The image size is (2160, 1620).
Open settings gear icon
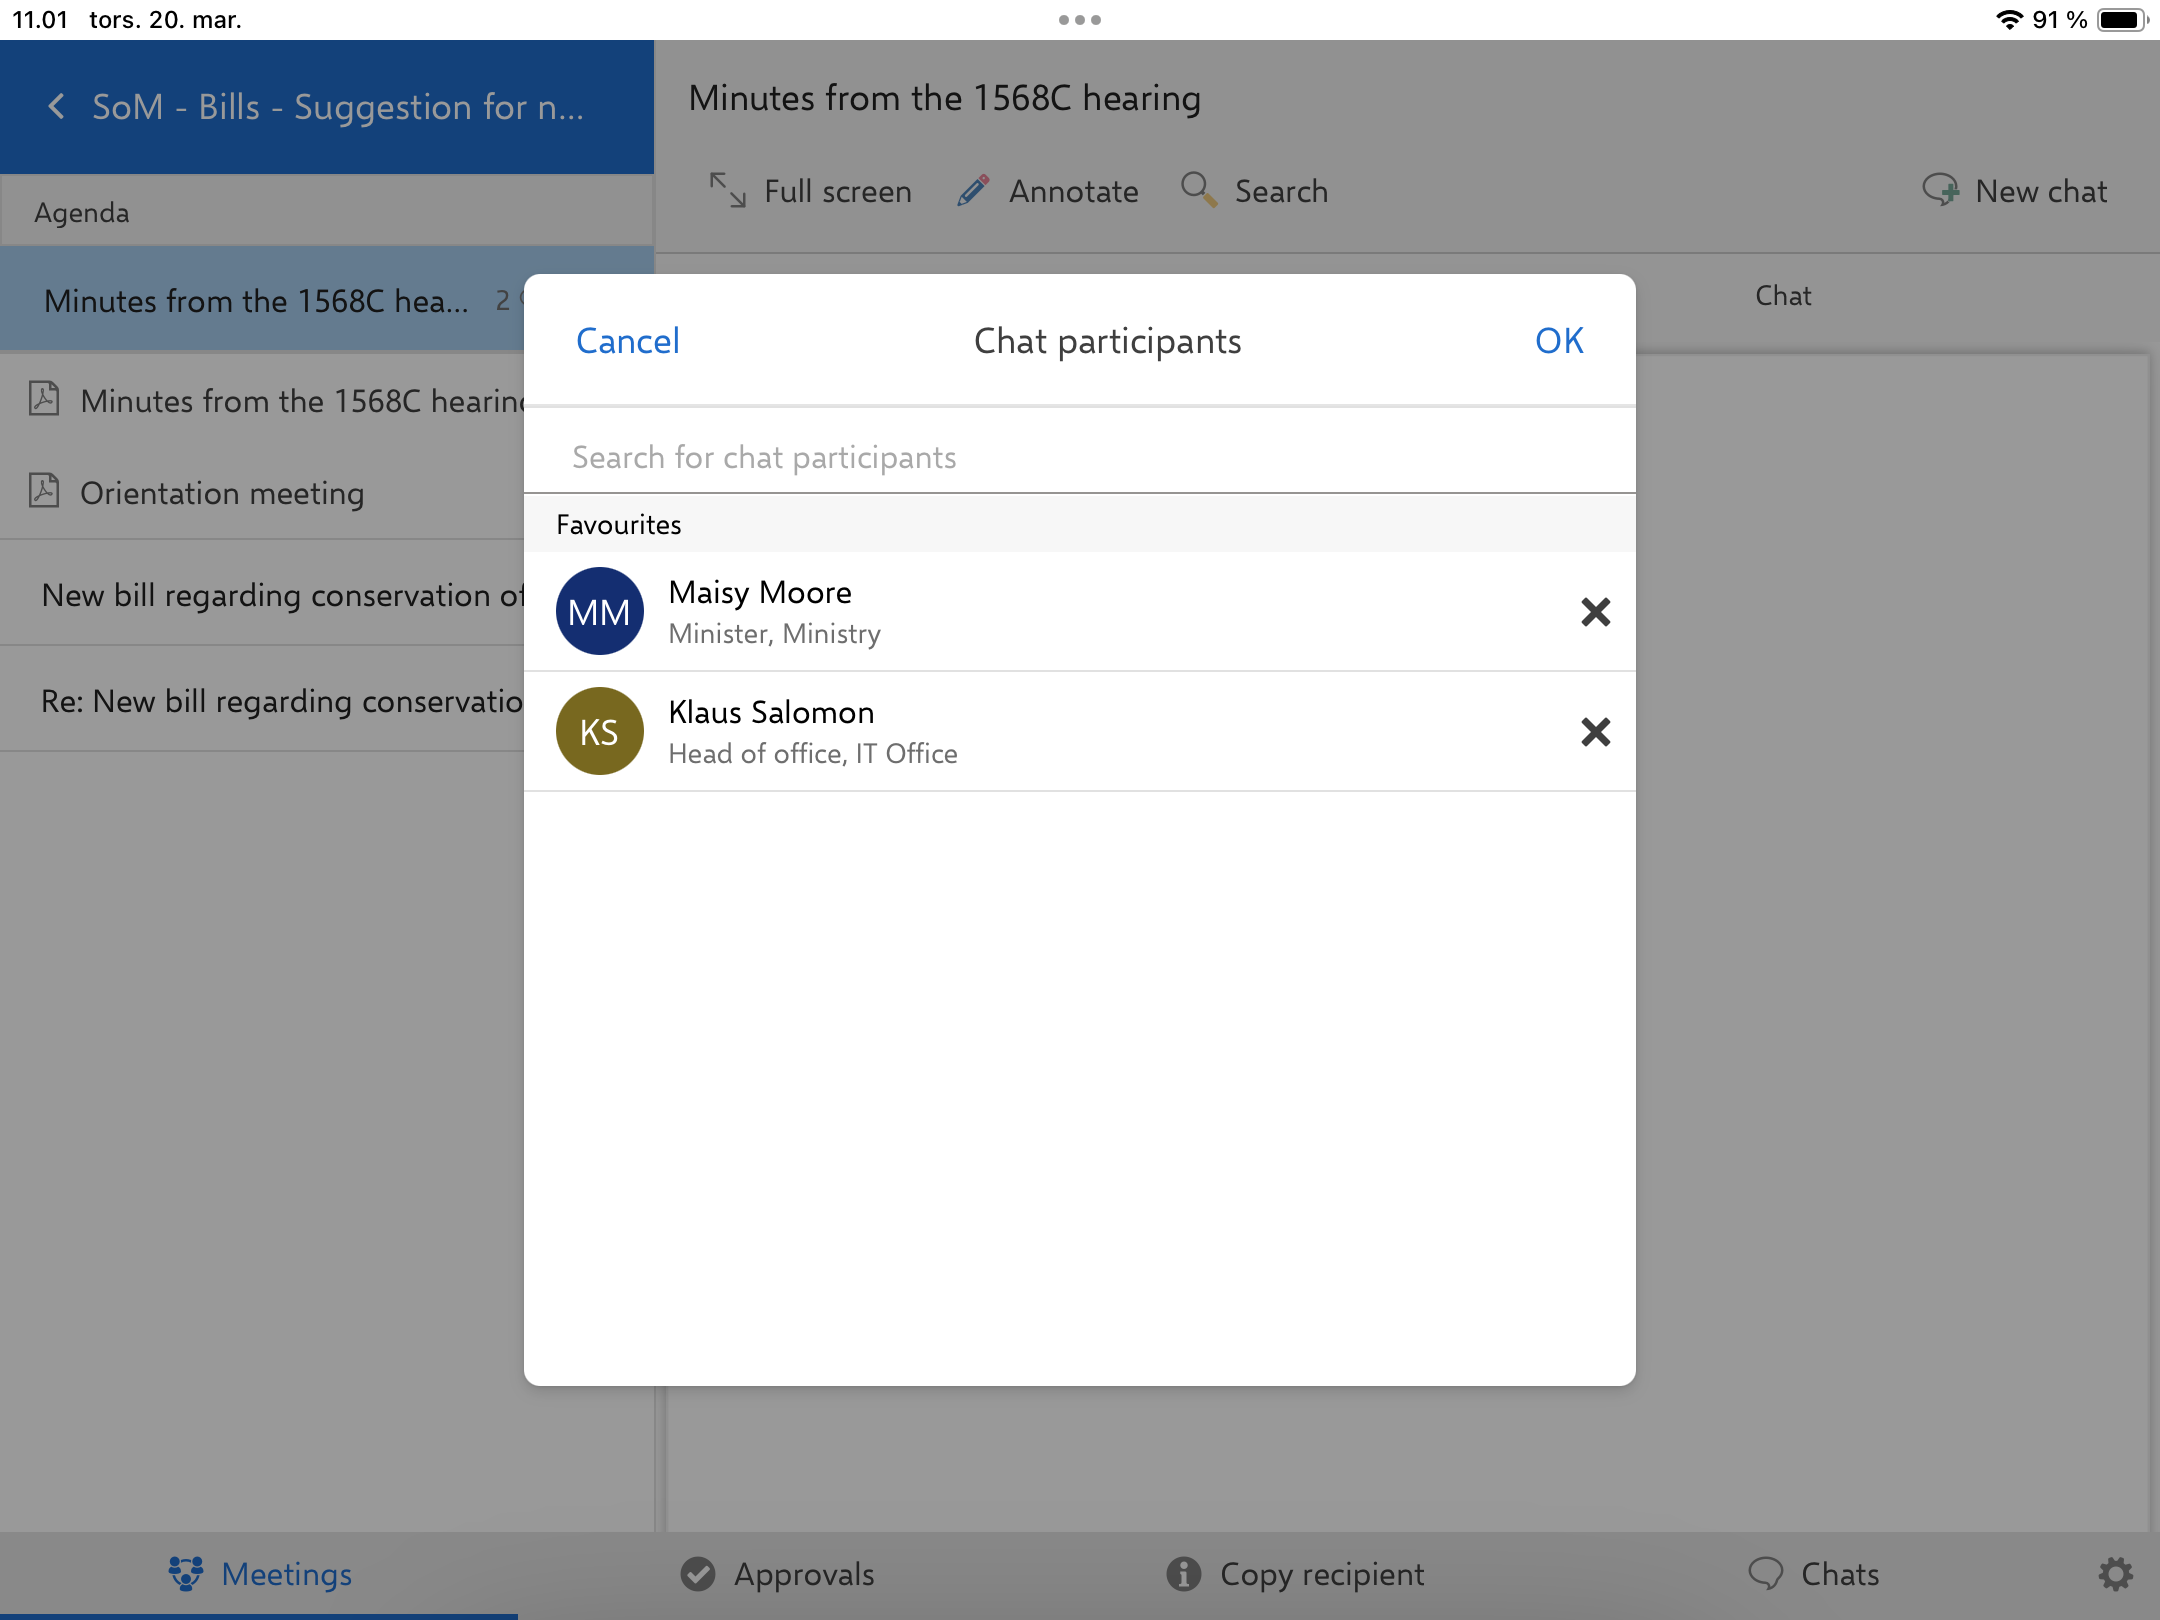tap(2114, 1574)
